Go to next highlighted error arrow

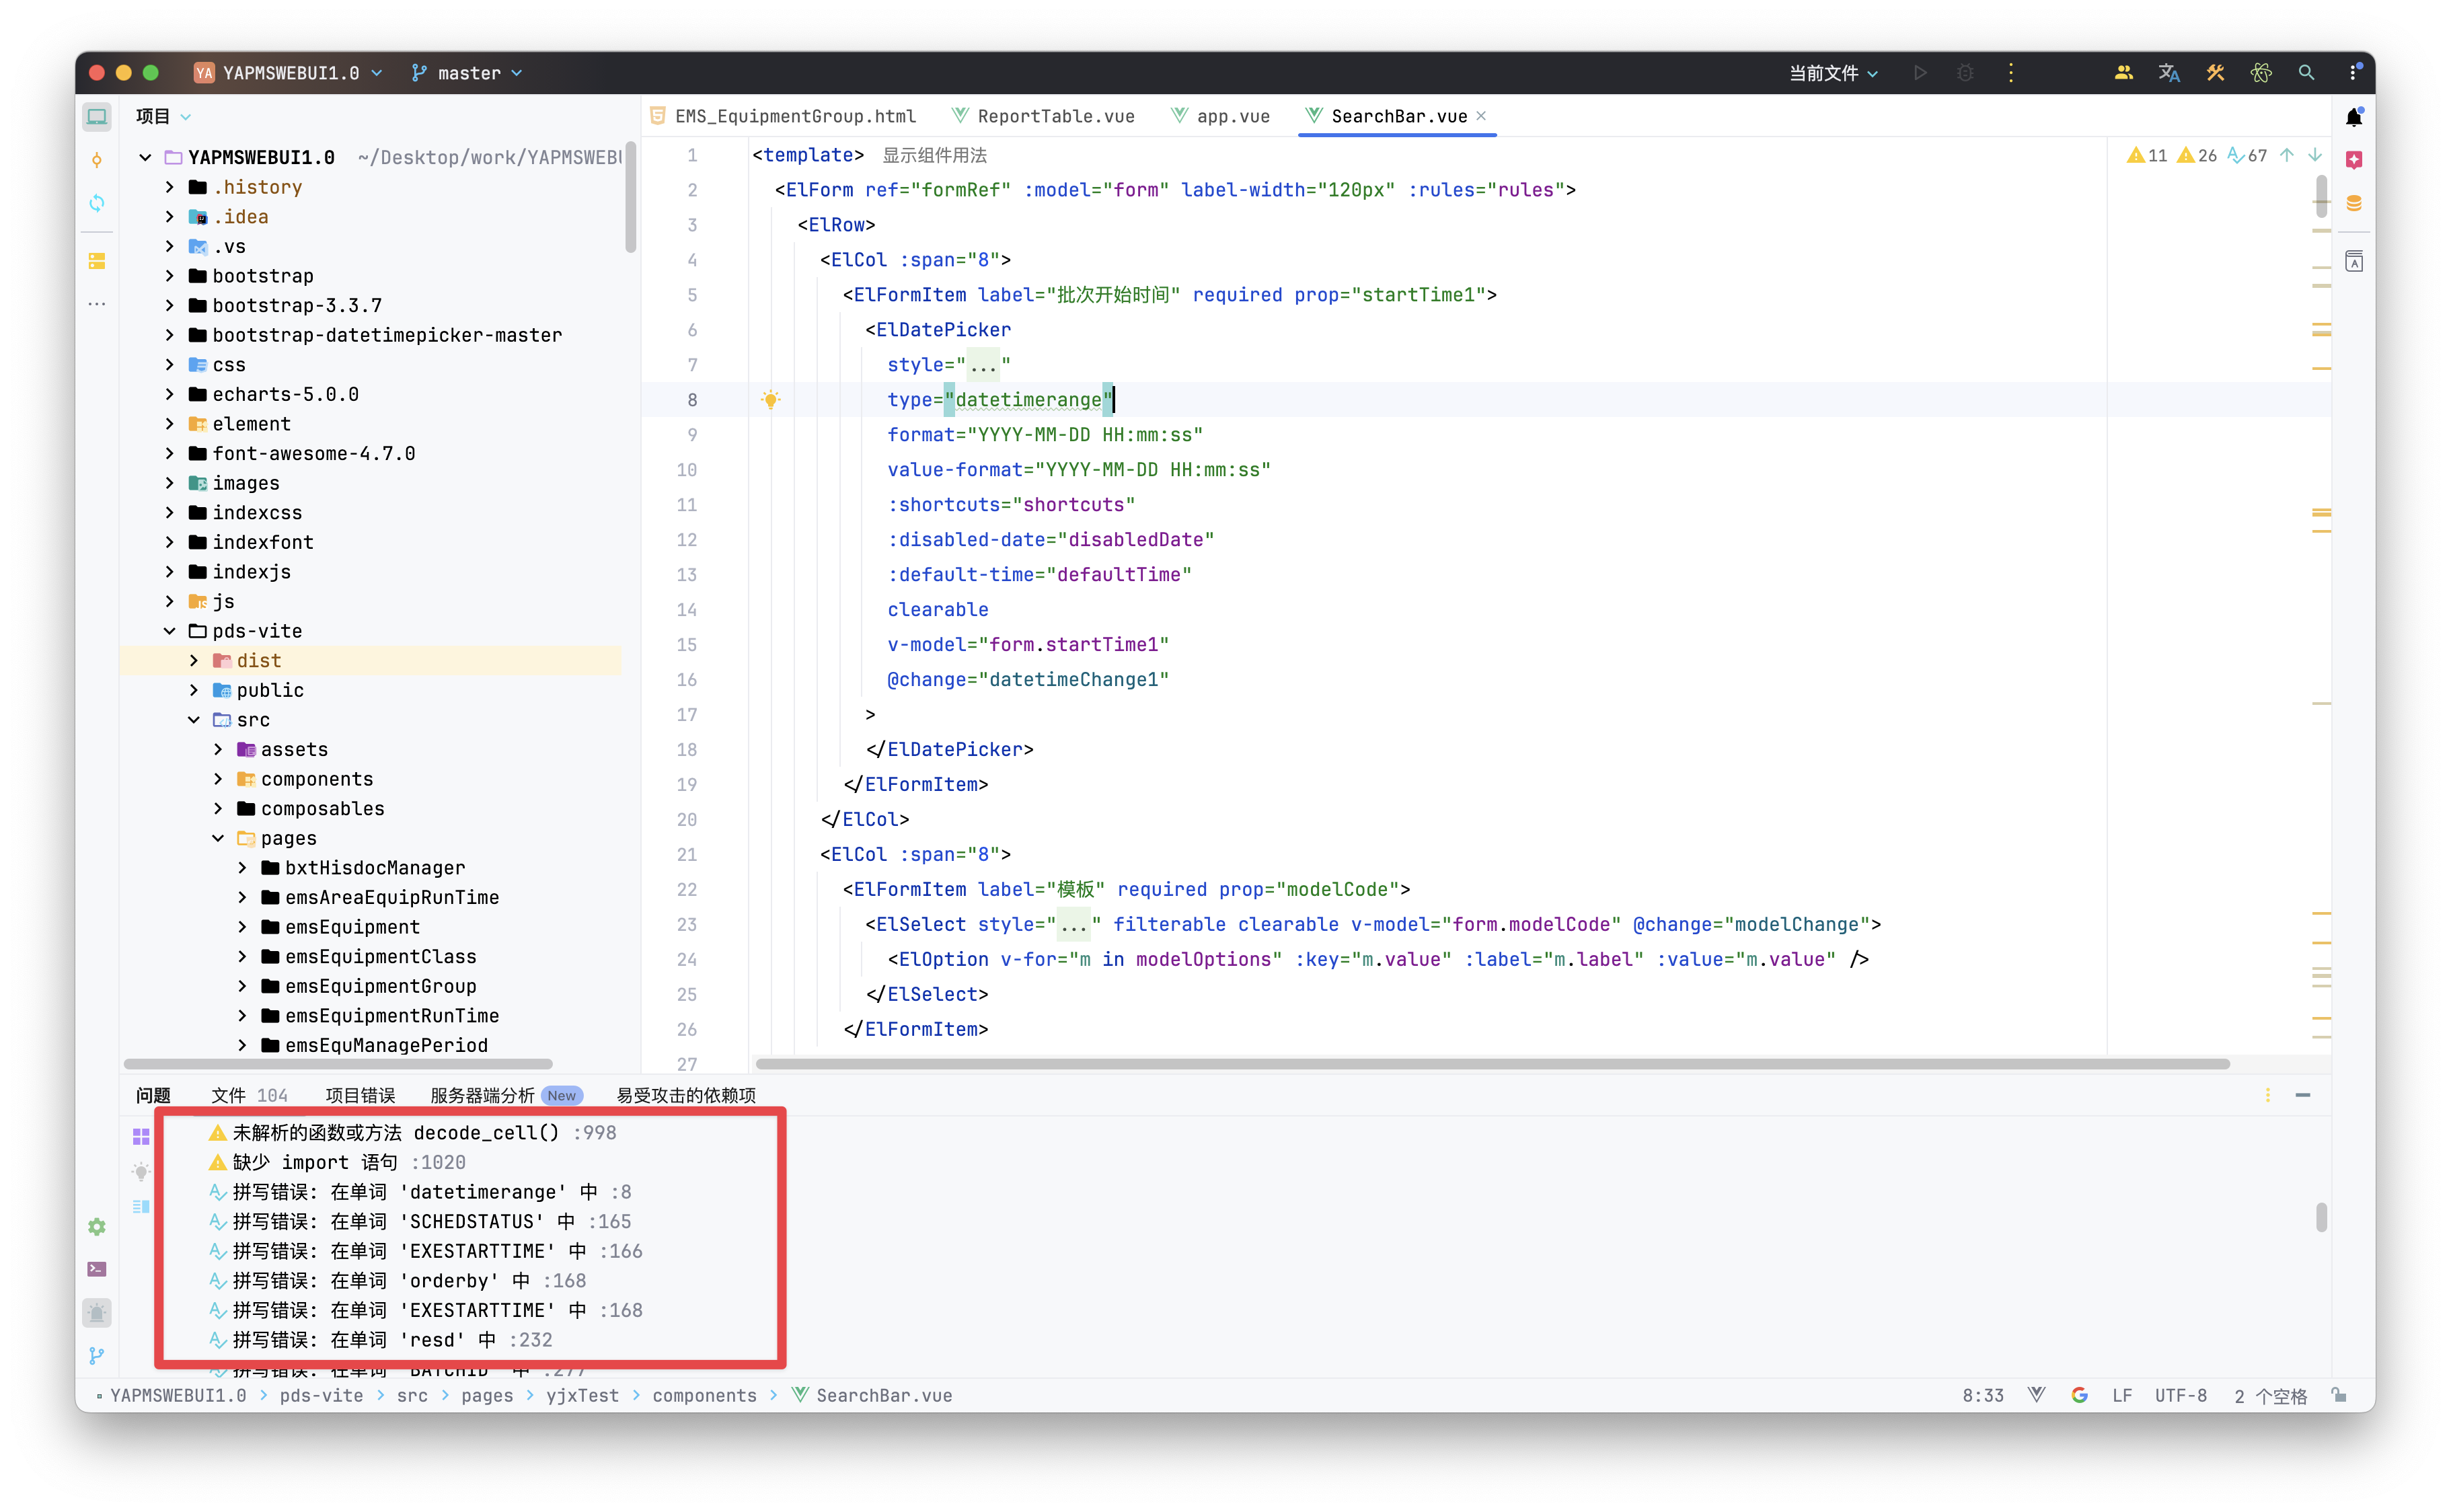click(2315, 155)
